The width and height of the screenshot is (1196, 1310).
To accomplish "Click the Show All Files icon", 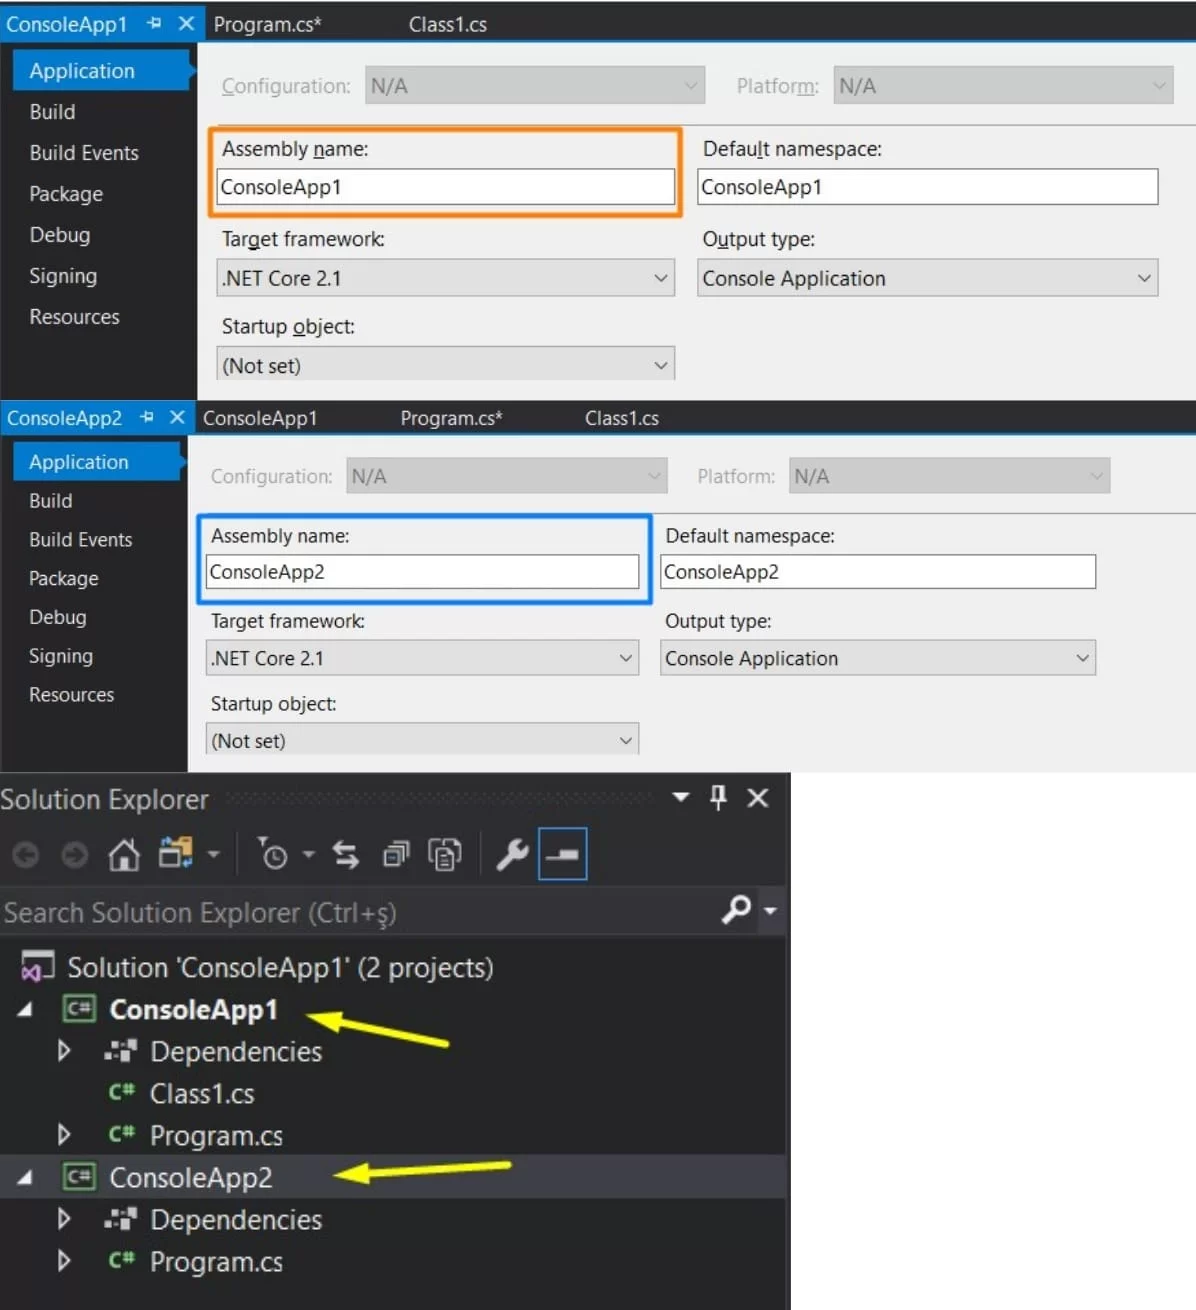I will coord(445,855).
